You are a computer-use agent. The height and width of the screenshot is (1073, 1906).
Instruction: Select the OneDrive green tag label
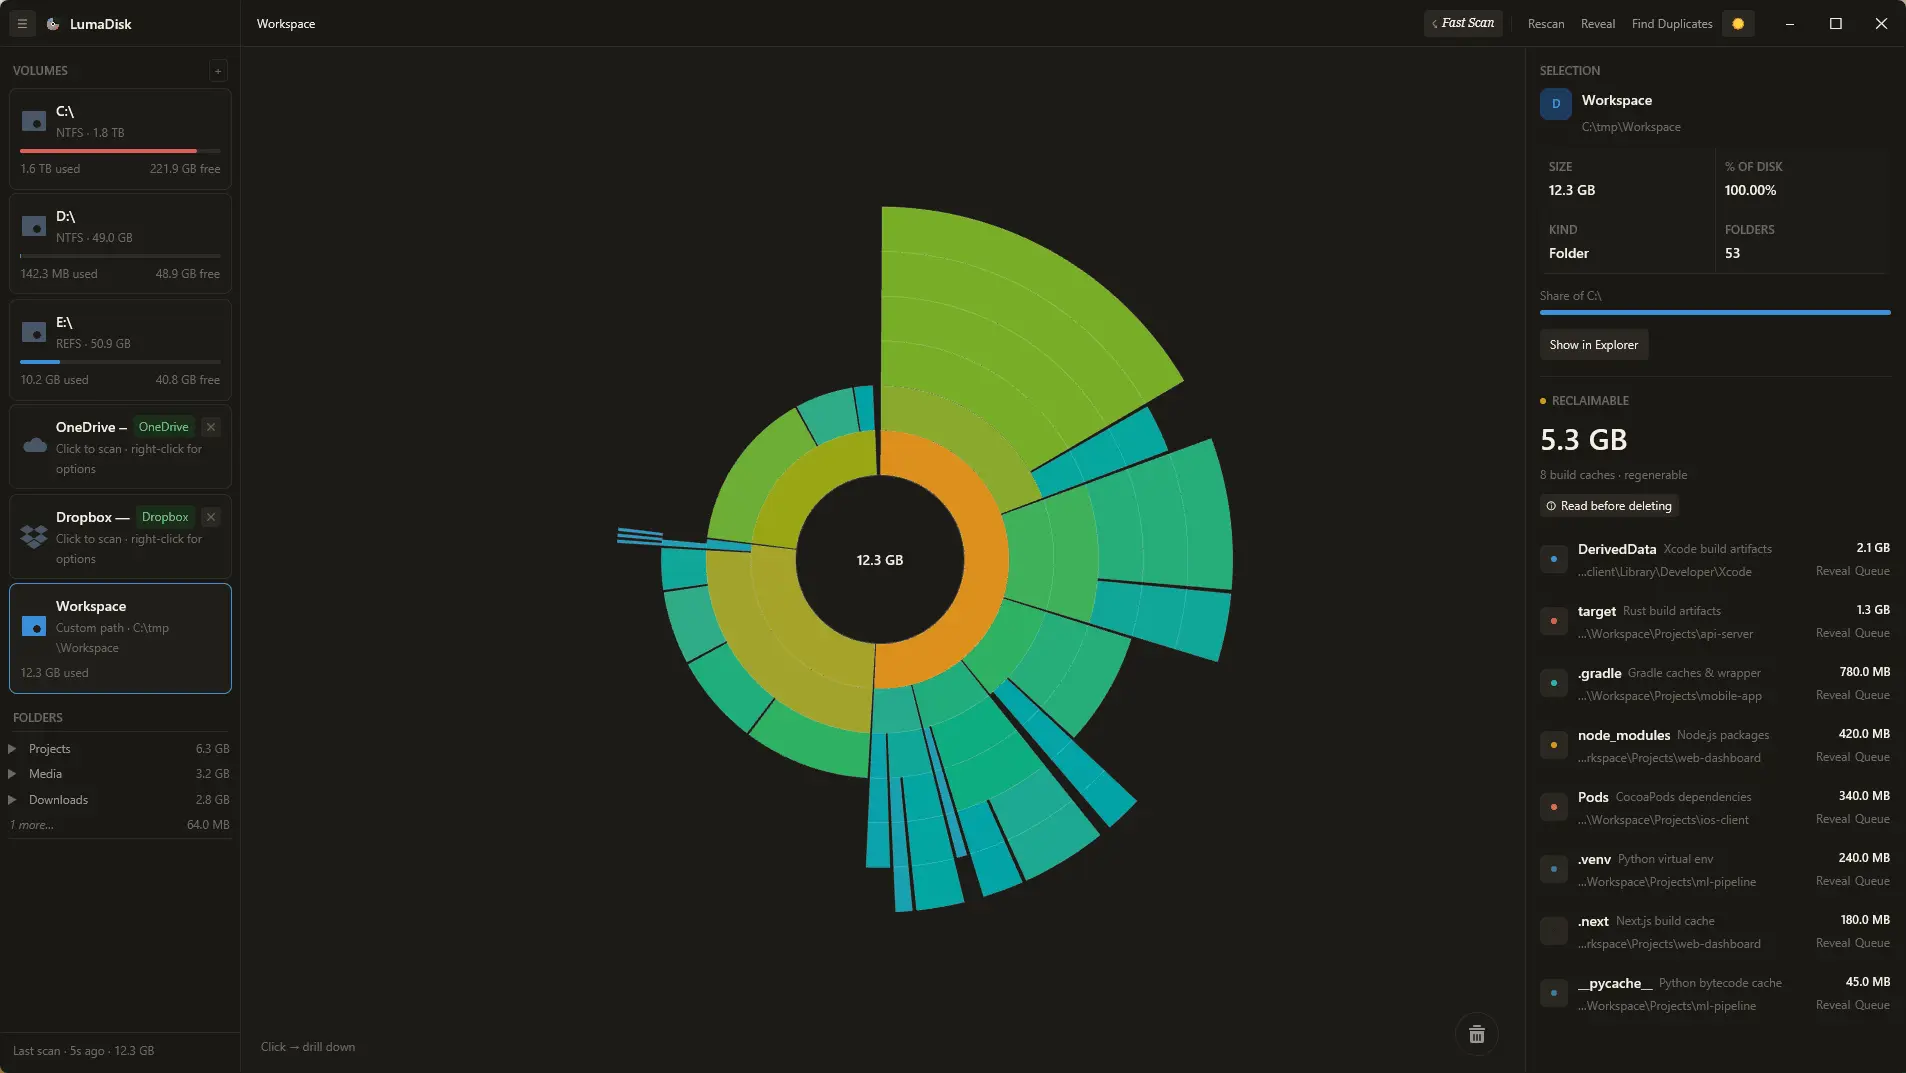[163, 427]
